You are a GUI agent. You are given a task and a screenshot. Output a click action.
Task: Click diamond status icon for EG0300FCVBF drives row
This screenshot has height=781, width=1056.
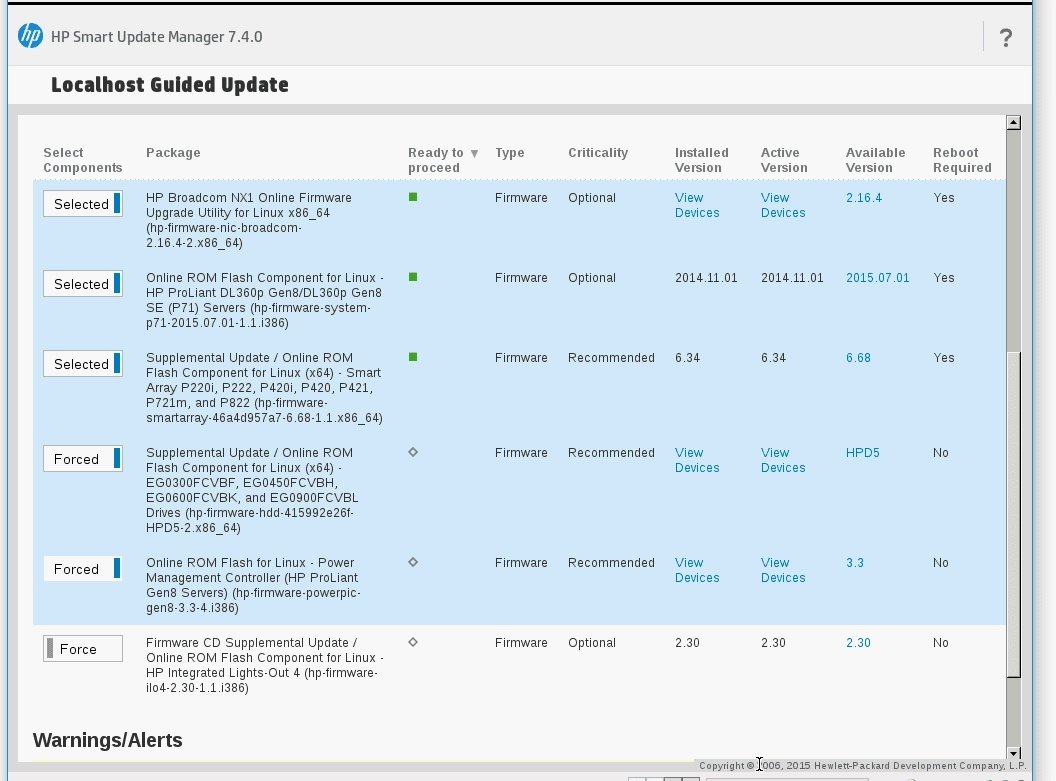(413, 452)
